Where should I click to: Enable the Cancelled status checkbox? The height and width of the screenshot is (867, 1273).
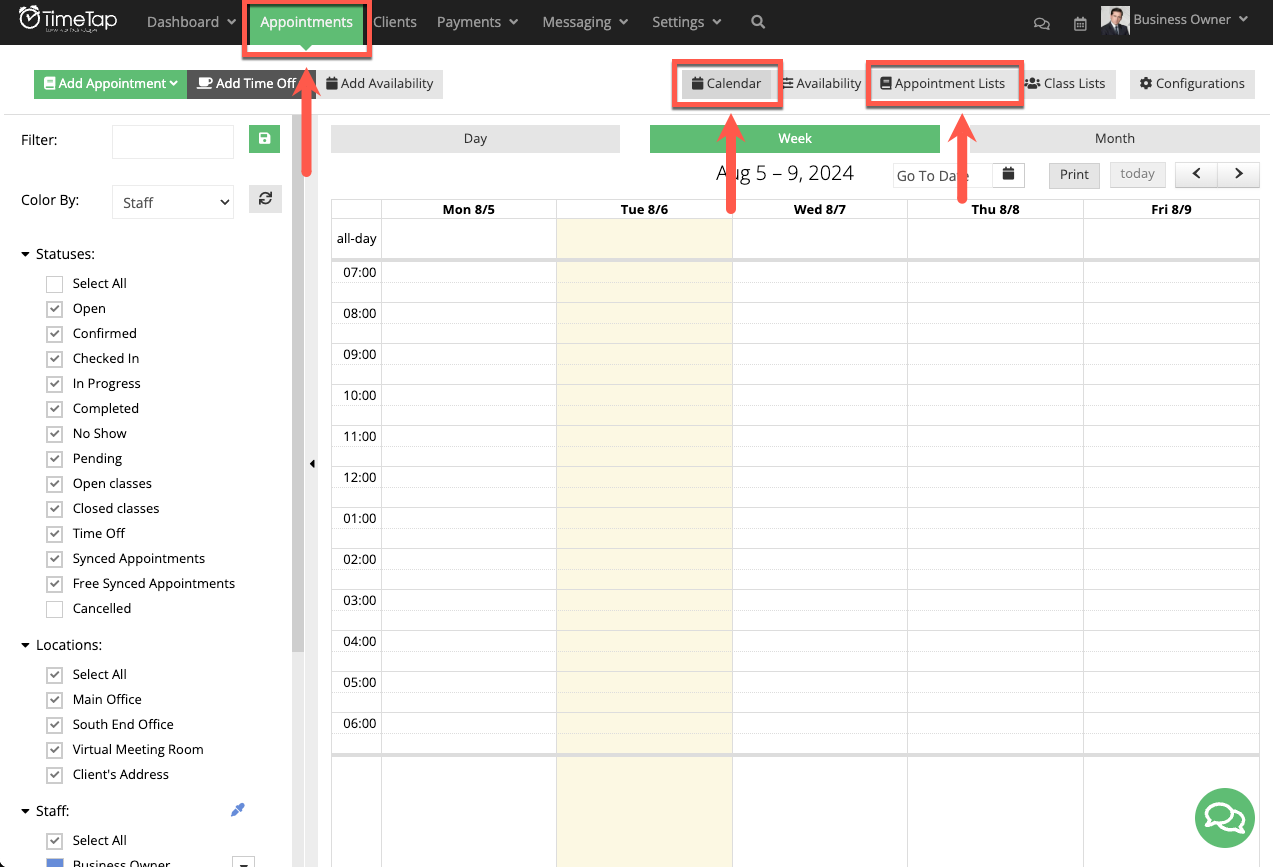click(54, 609)
